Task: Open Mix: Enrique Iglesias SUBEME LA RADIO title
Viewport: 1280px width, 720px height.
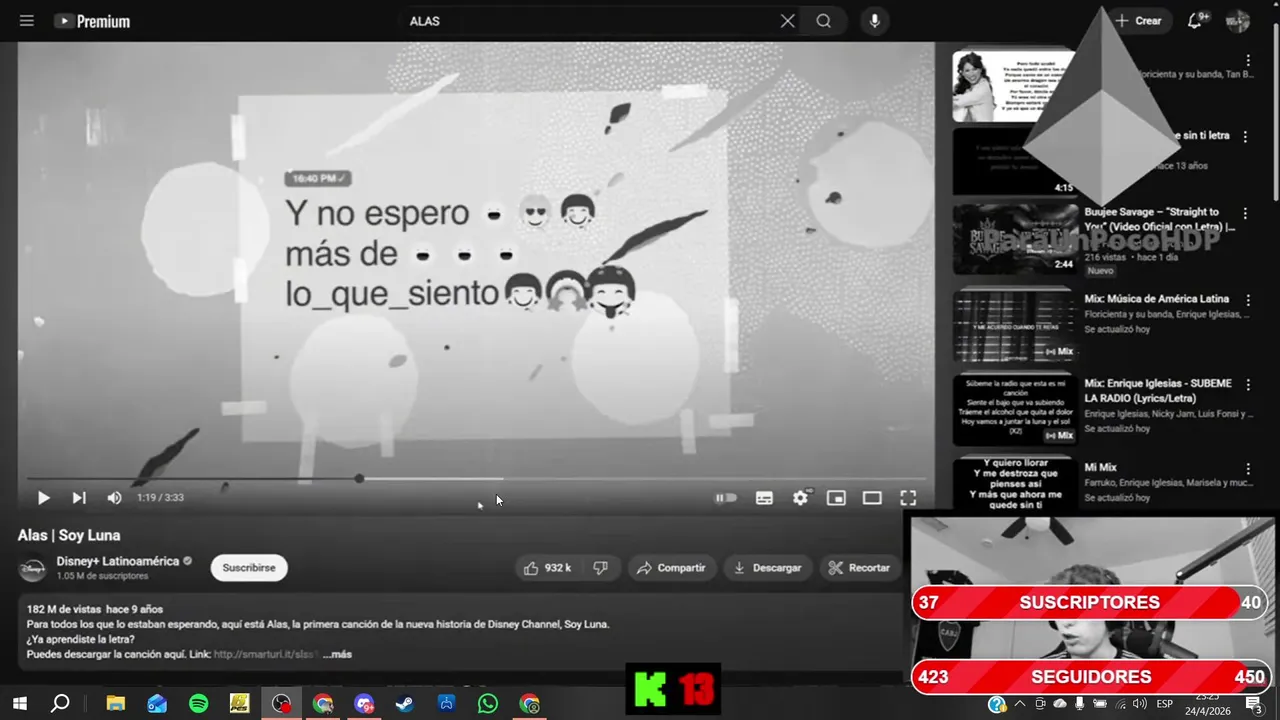Action: coord(1158,391)
